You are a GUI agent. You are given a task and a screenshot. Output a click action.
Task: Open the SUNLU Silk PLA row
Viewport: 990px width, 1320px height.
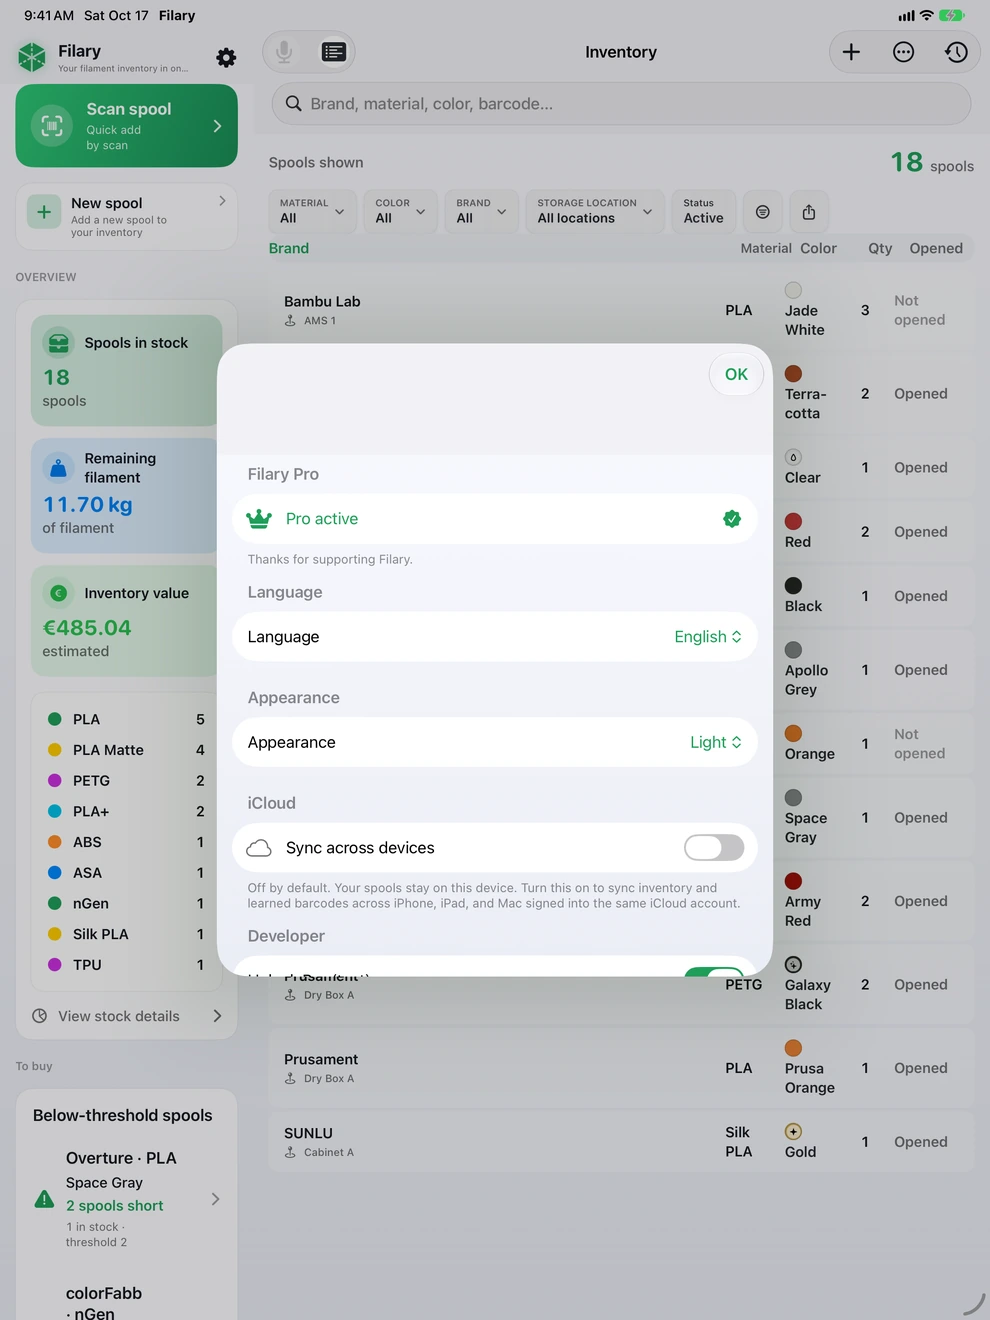621,1142
